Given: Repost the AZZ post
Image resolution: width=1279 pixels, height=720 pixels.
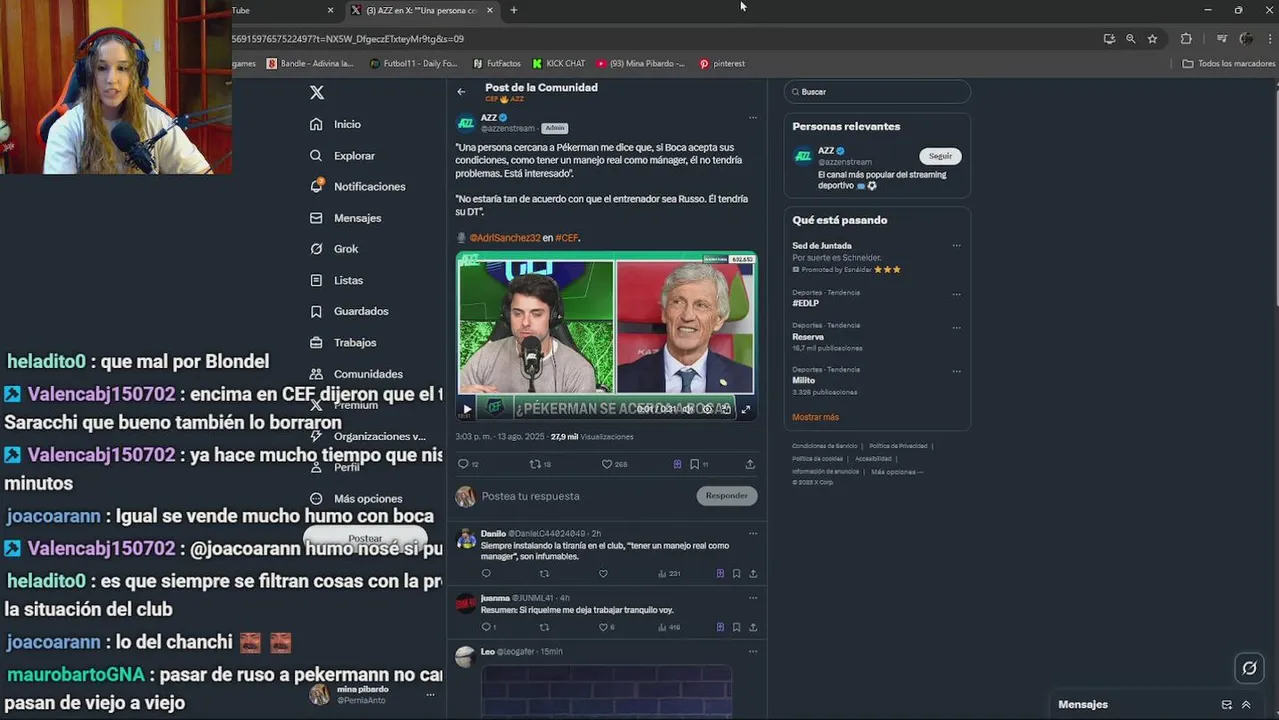Looking at the screenshot, I should point(535,464).
